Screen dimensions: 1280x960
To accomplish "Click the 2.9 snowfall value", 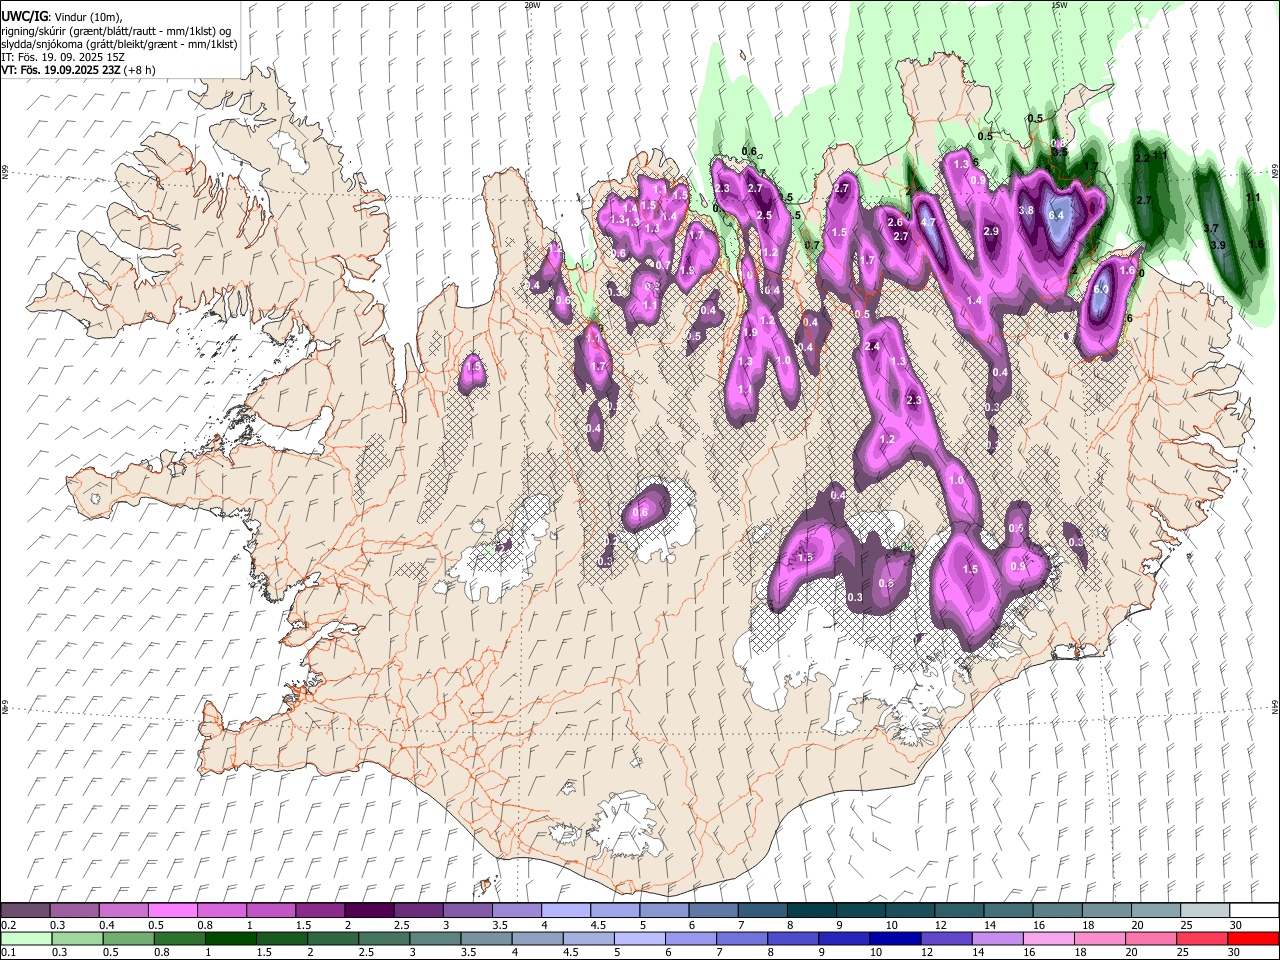I will click(x=991, y=231).
